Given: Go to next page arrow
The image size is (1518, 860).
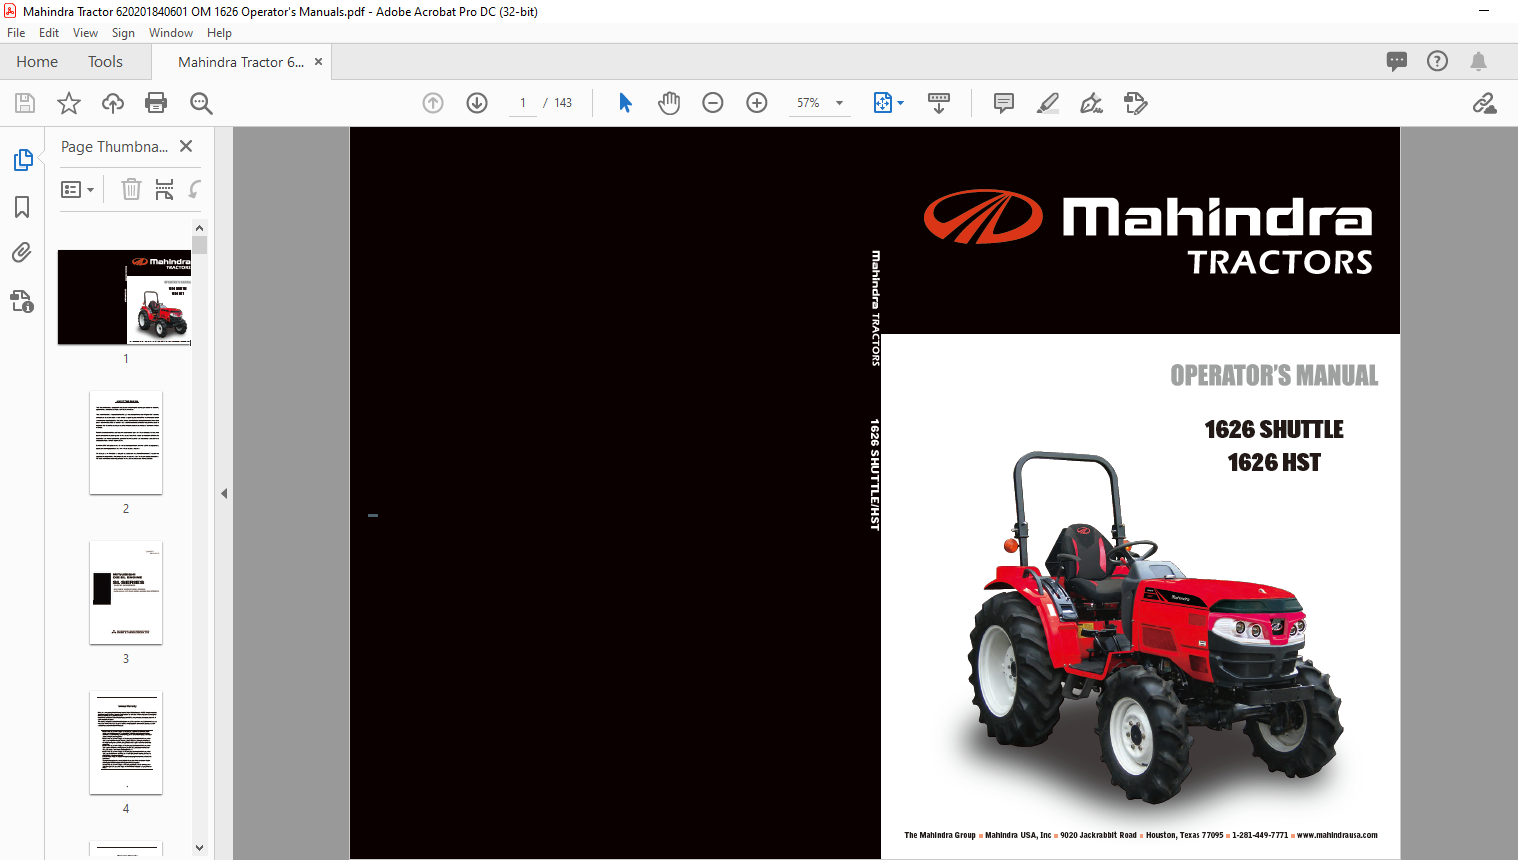Looking at the screenshot, I should pyautogui.click(x=477, y=103).
